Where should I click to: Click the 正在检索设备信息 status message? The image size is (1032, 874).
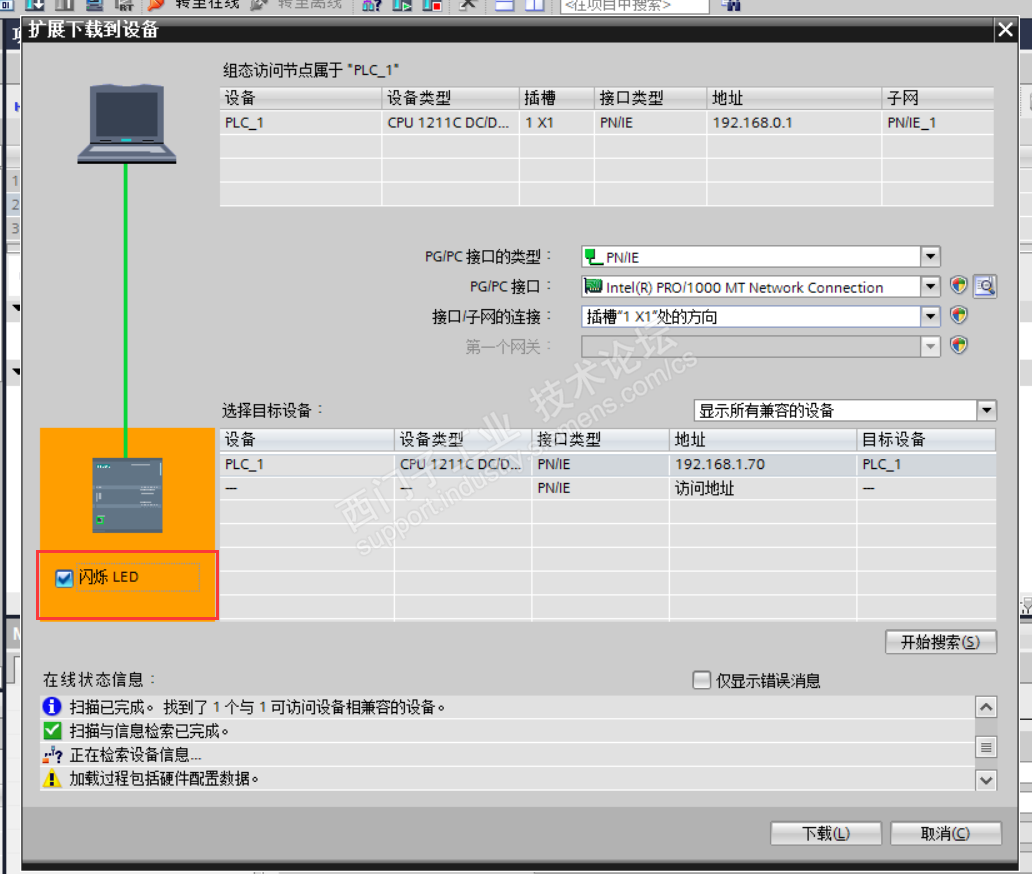click(136, 755)
